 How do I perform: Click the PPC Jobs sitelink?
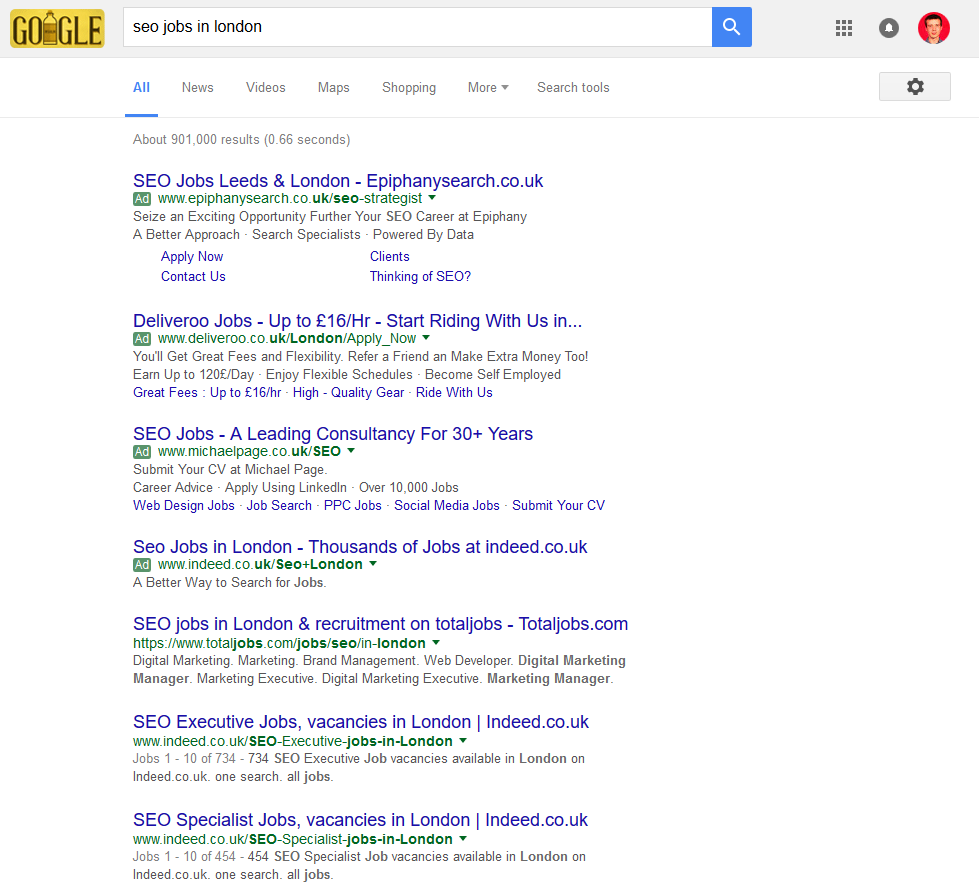[x=352, y=506]
